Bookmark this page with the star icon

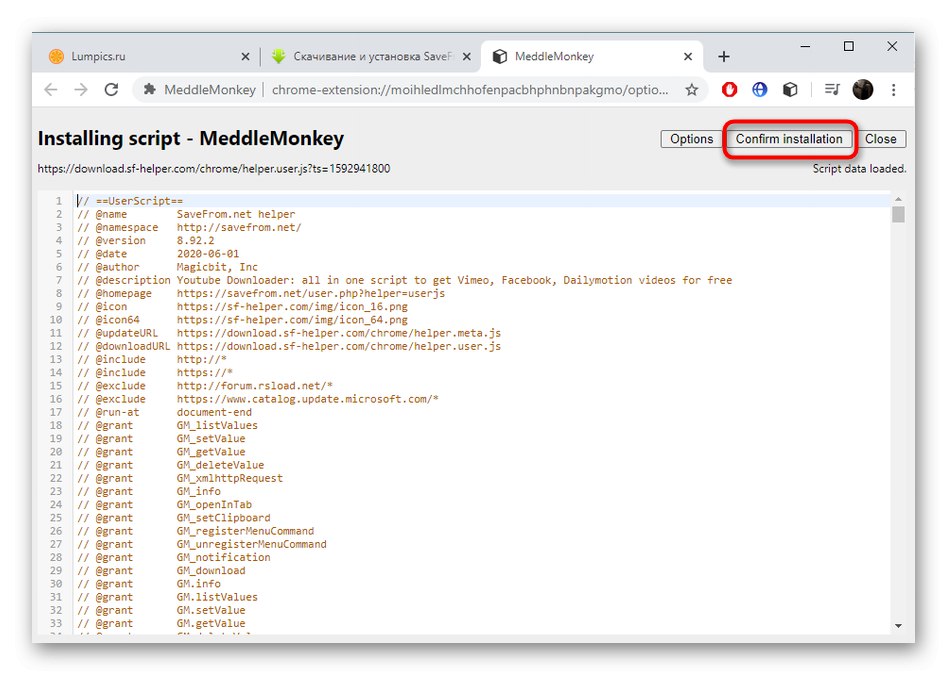pos(692,90)
